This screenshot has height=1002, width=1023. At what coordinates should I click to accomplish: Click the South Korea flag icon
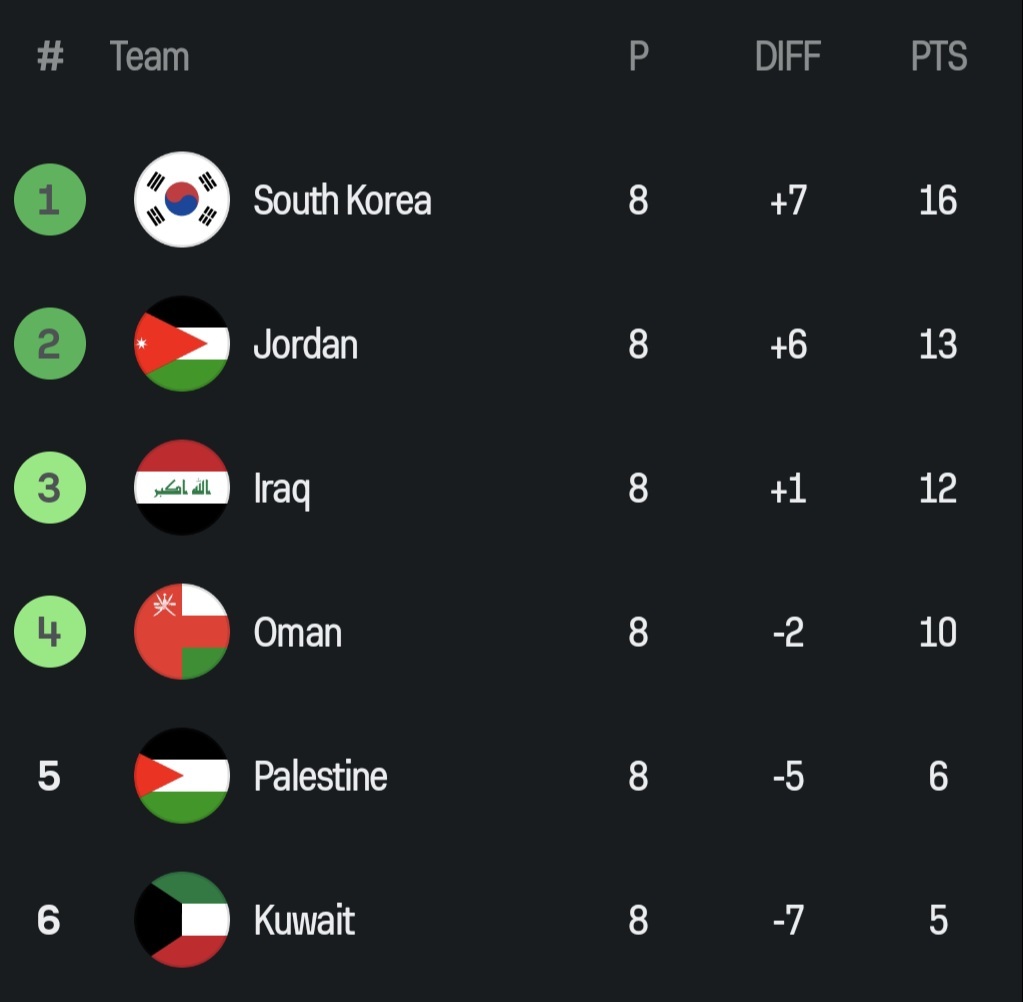[x=182, y=200]
